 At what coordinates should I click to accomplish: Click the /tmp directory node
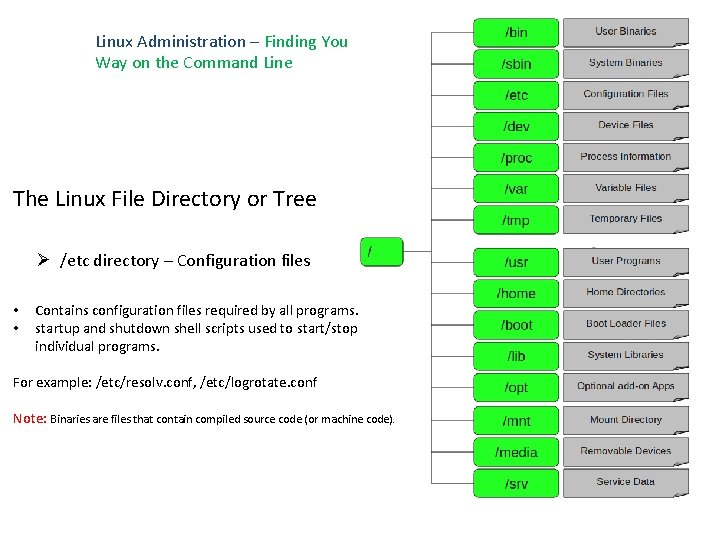click(516, 220)
